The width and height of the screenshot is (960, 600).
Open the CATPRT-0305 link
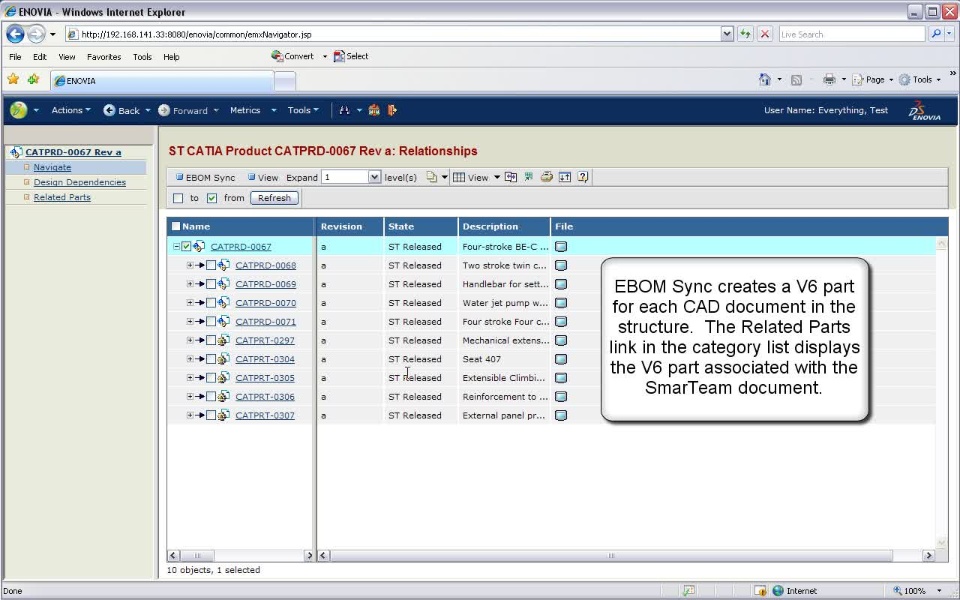[265, 378]
